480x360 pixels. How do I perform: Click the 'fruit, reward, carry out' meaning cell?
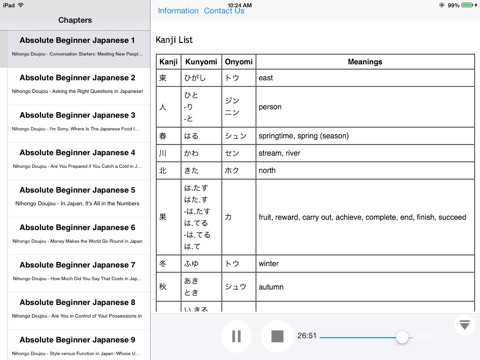coord(365,217)
